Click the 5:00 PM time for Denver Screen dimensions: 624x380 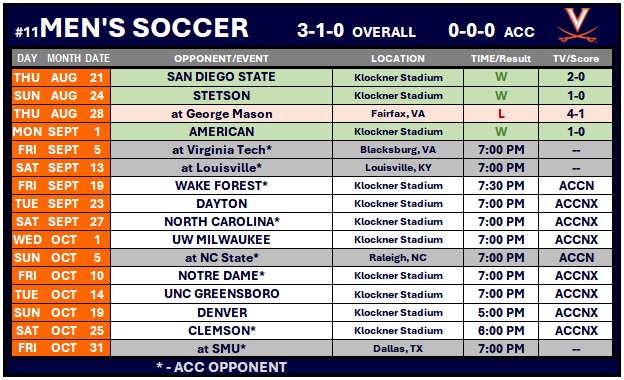point(501,313)
